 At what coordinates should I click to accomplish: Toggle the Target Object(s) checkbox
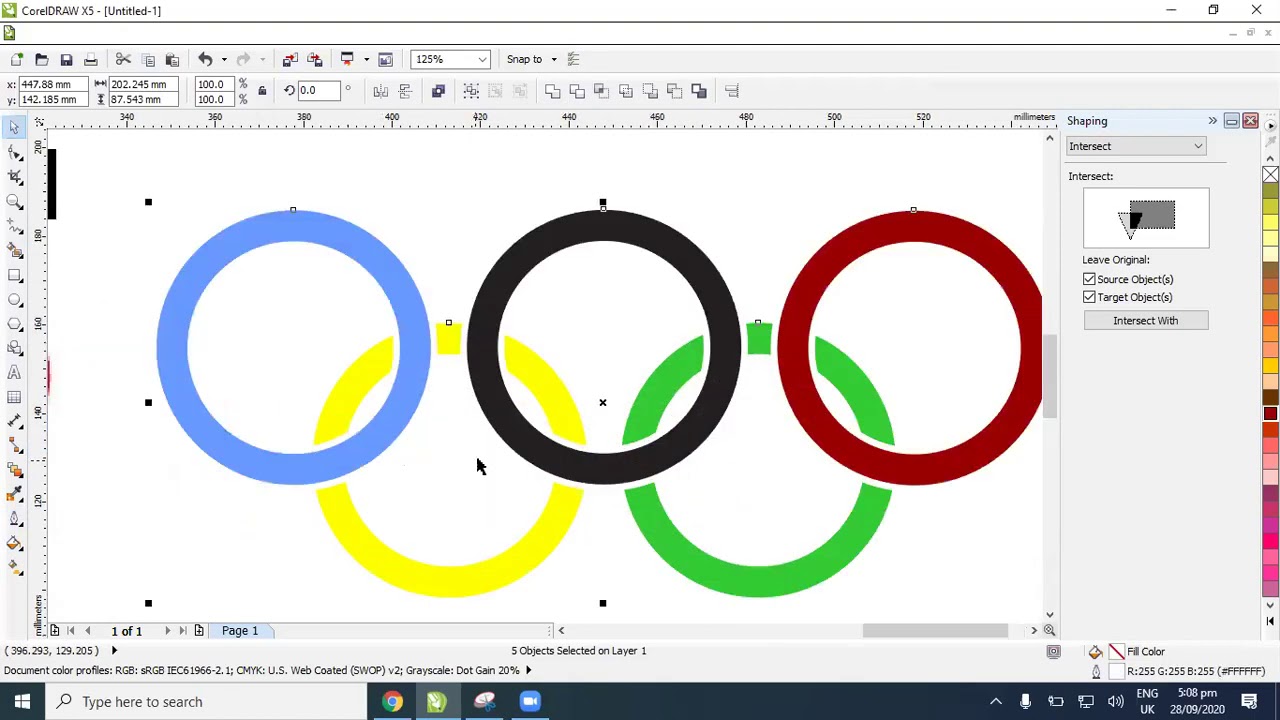pos(1089,297)
